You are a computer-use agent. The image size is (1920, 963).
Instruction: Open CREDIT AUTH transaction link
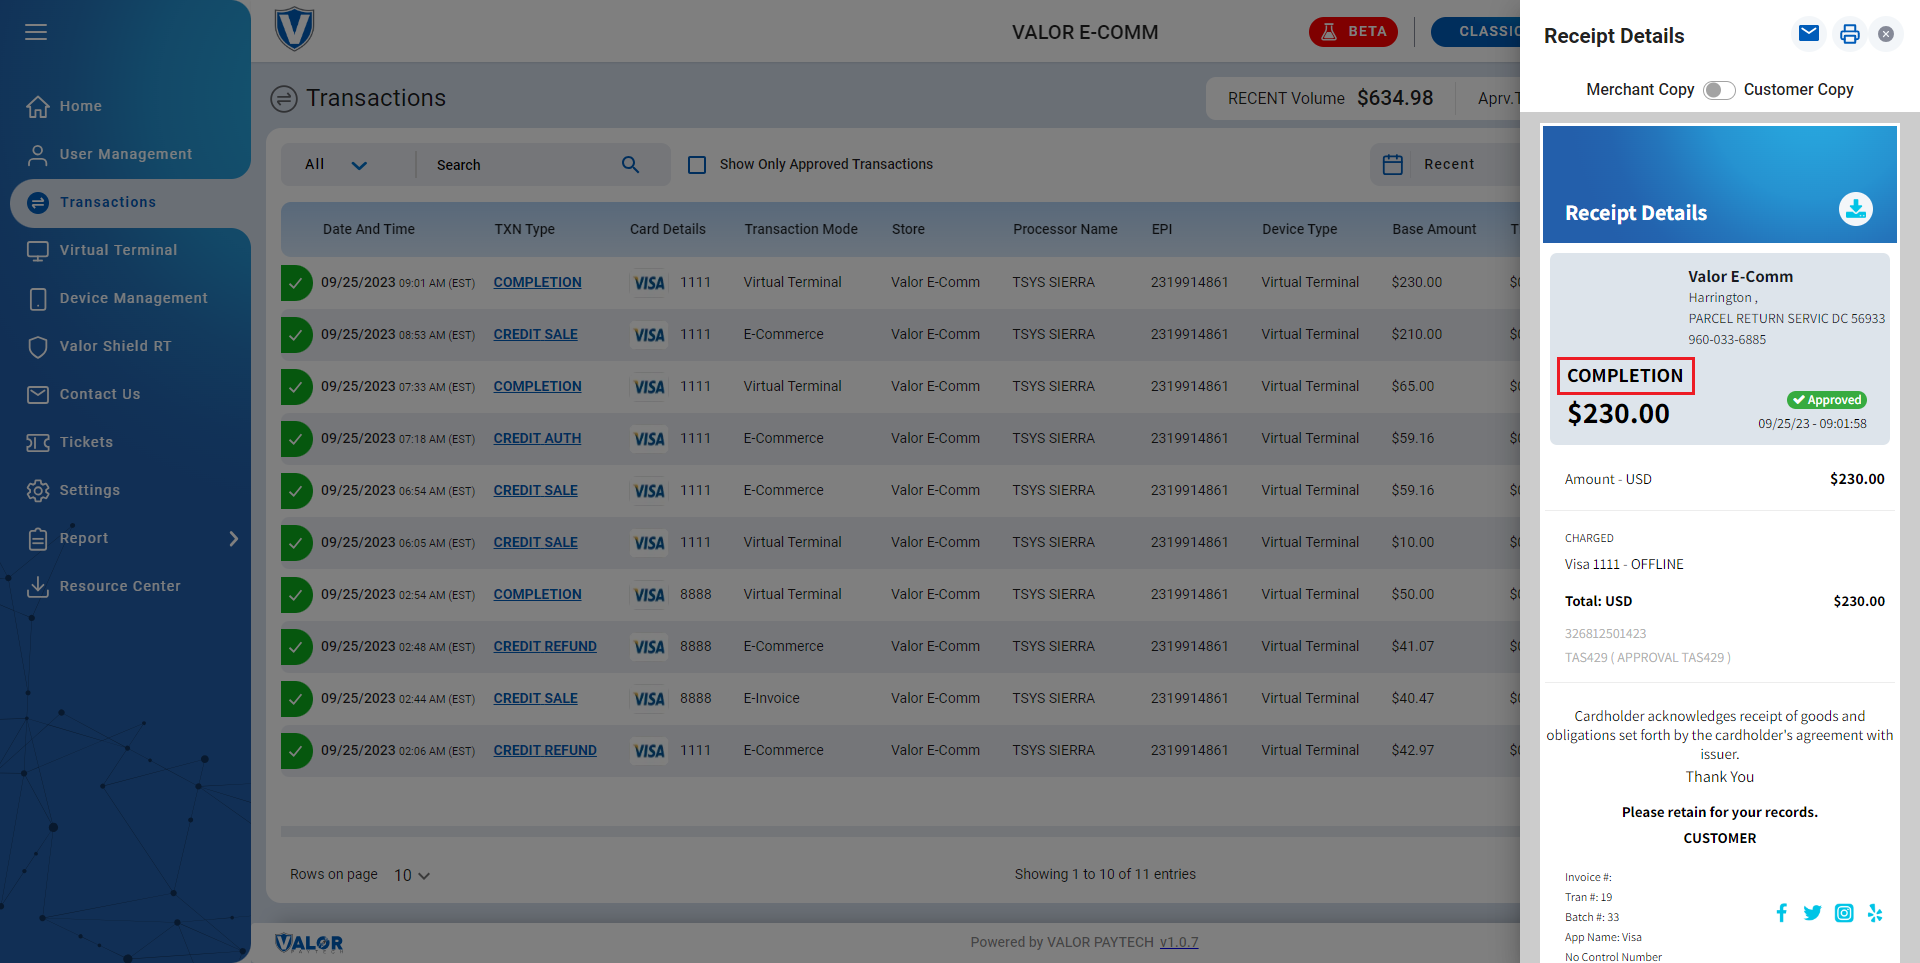tap(537, 438)
